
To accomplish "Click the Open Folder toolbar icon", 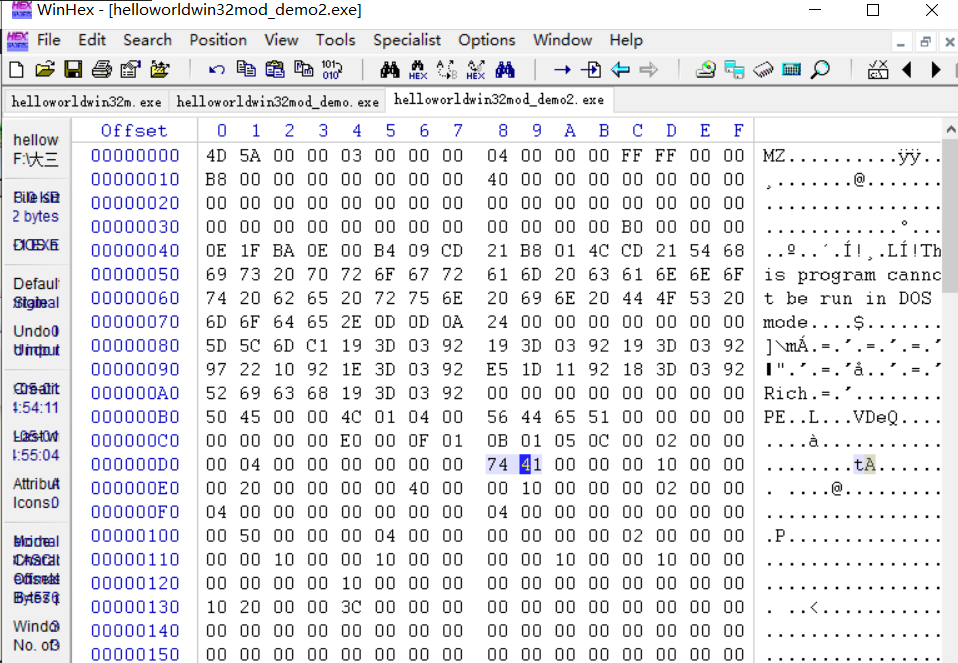I will point(159,70).
